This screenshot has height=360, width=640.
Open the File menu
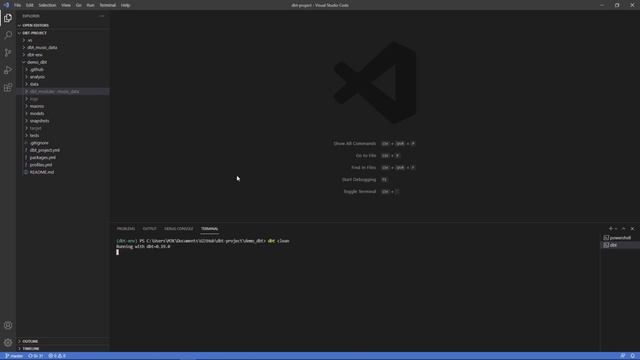[x=18, y=5]
